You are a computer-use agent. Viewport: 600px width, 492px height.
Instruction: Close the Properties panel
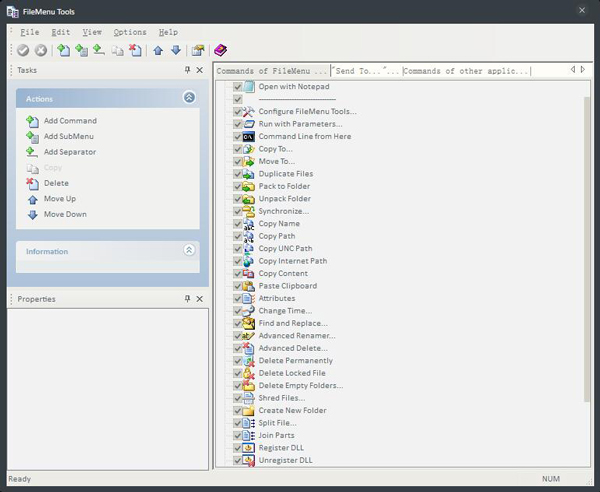click(x=200, y=299)
